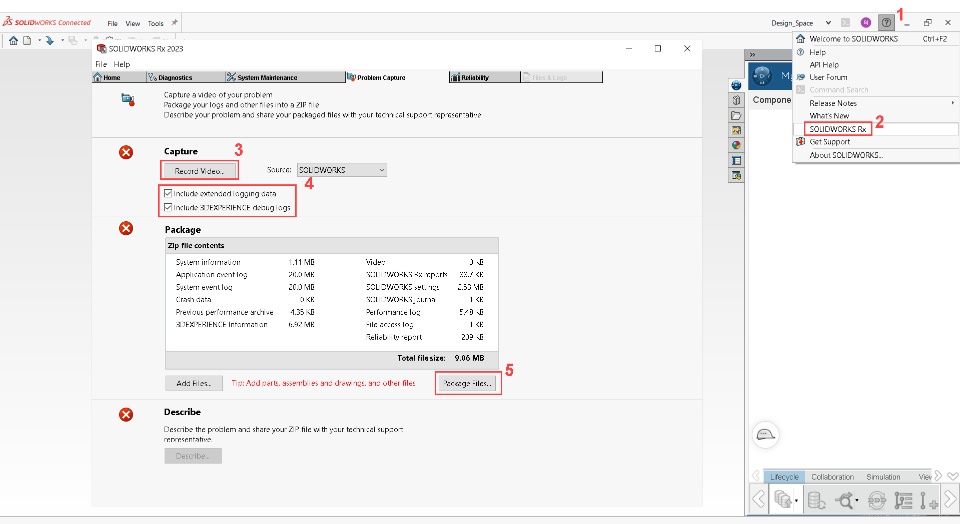Image resolution: width=960 pixels, height=524 pixels.
Task: Expand the New document dropdown arrow
Action: point(39,41)
